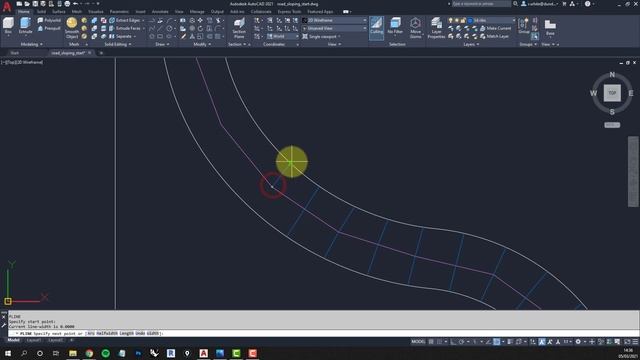
Task: Select the Box solid tool
Action: click(x=8, y=26)
